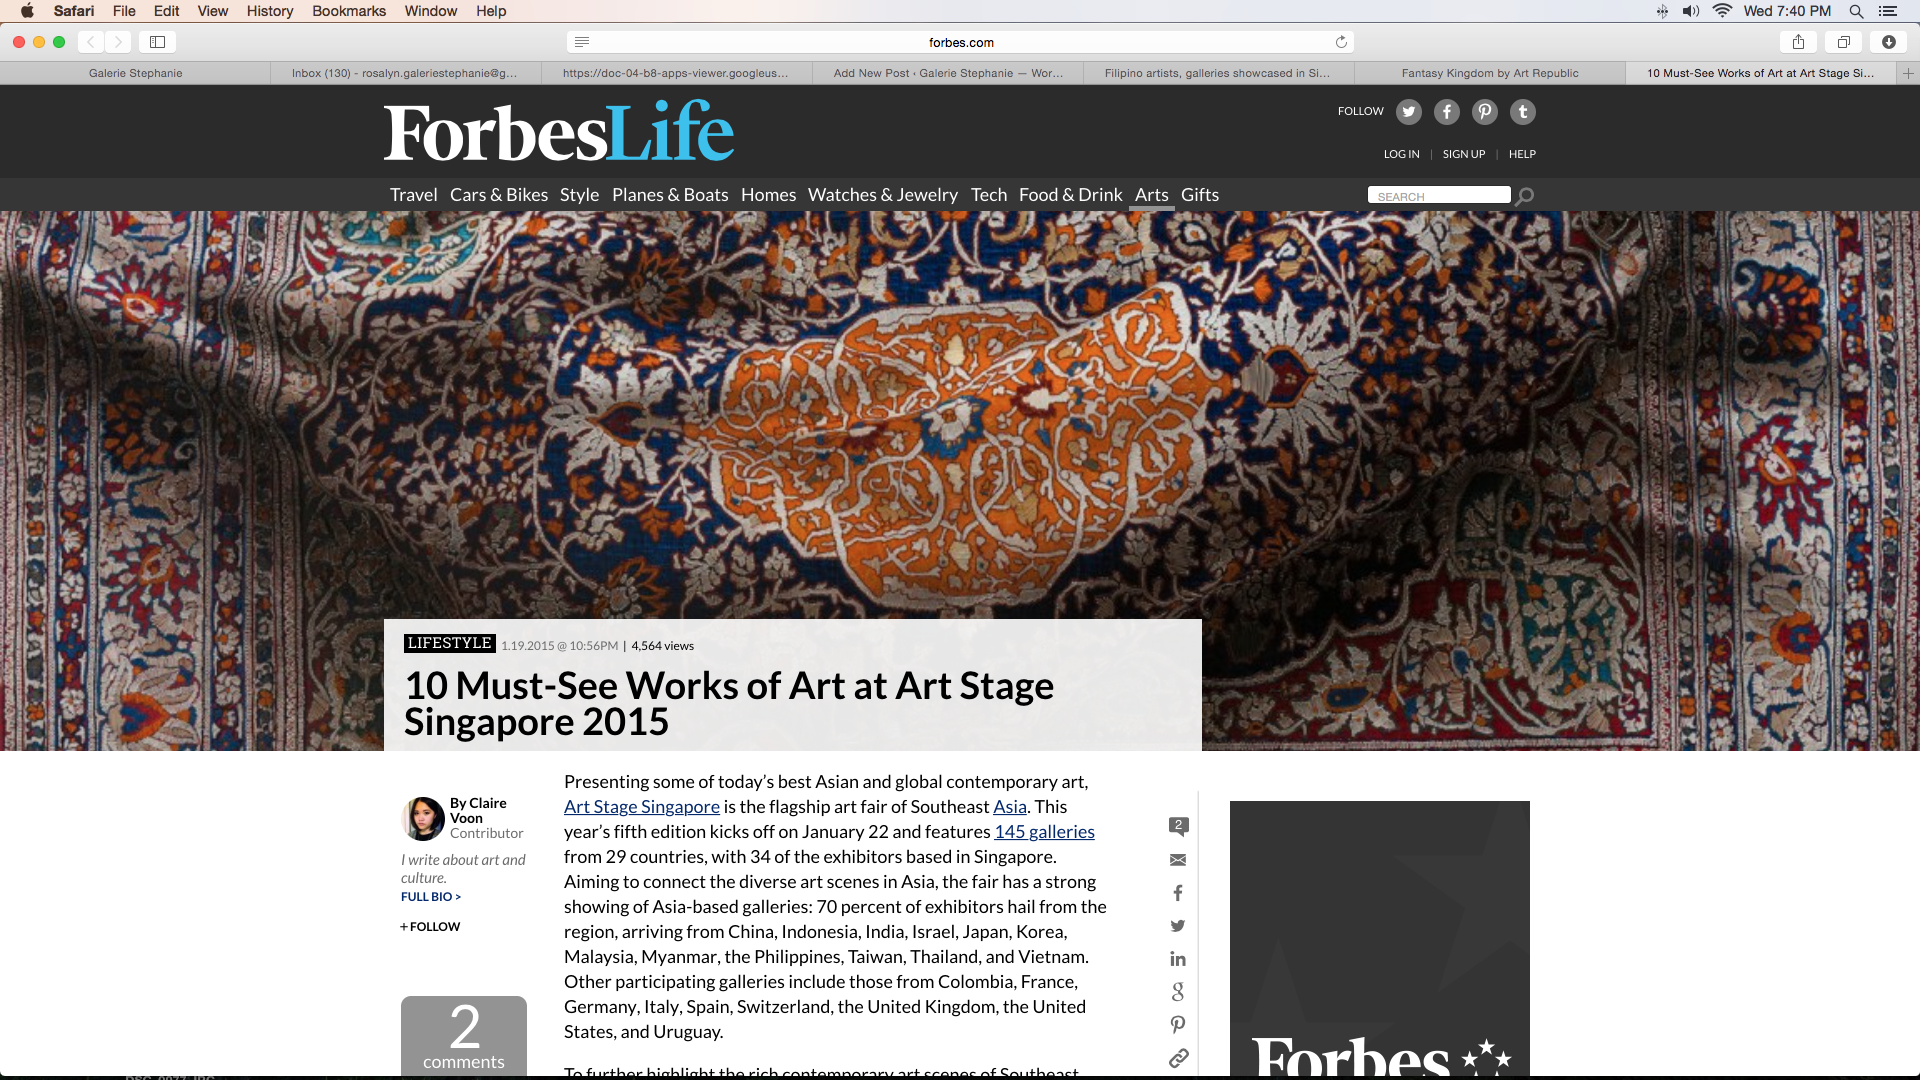Open the 2 comments box
This screenshot has height=1080, width=1920.
coord(463,1036)
